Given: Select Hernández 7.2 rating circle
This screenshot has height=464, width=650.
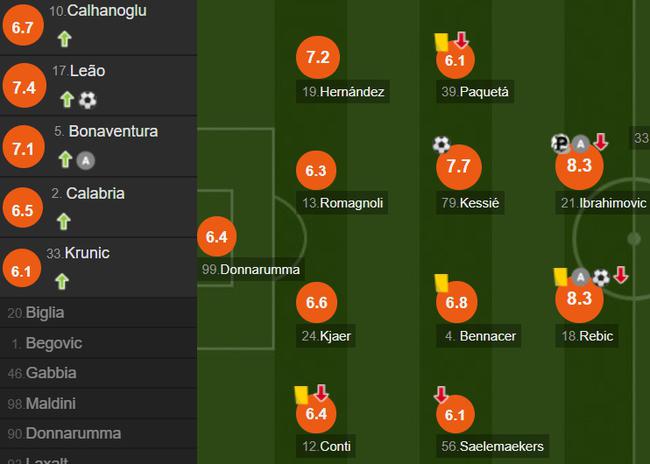Looking at the screenshot, I should [318, 57].
